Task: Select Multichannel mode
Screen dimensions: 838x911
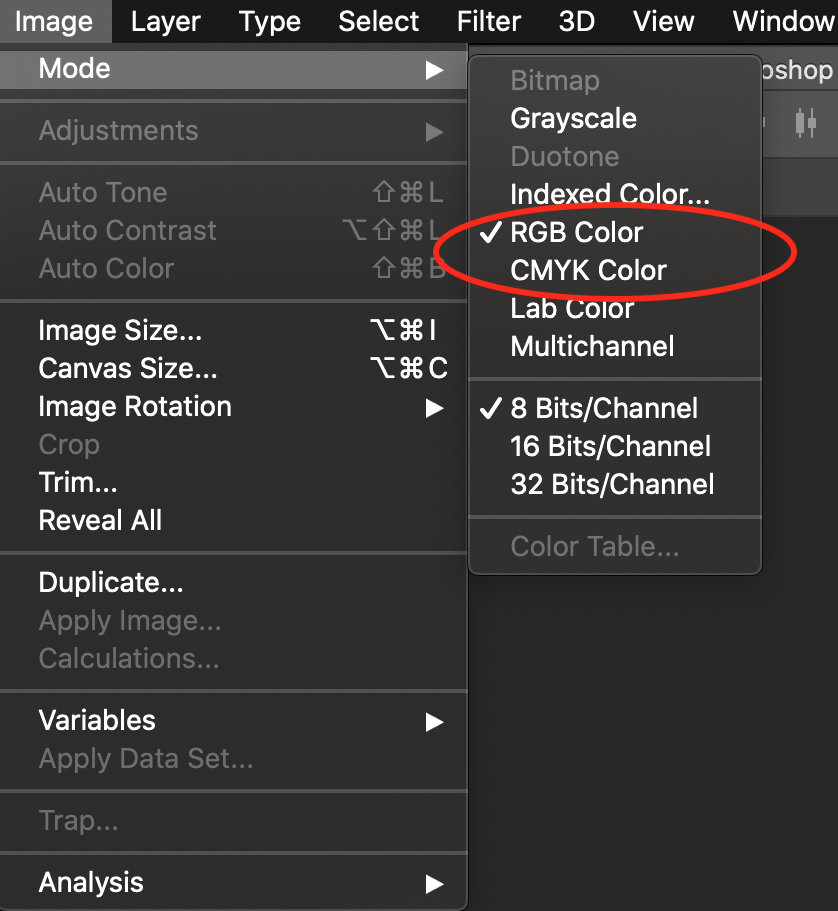Action: pyautogui.click(x=592, y=346)
